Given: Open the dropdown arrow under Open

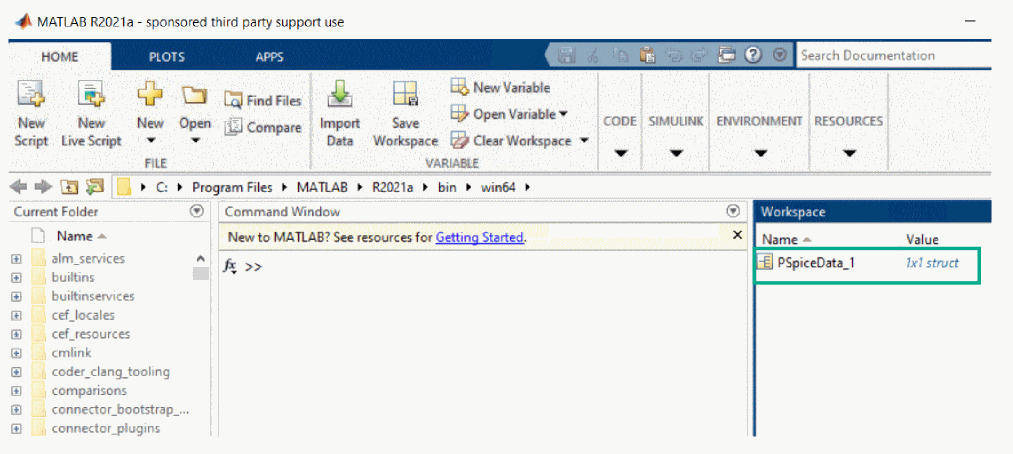Looking at the screenshot, I should [x=195, y=140].
